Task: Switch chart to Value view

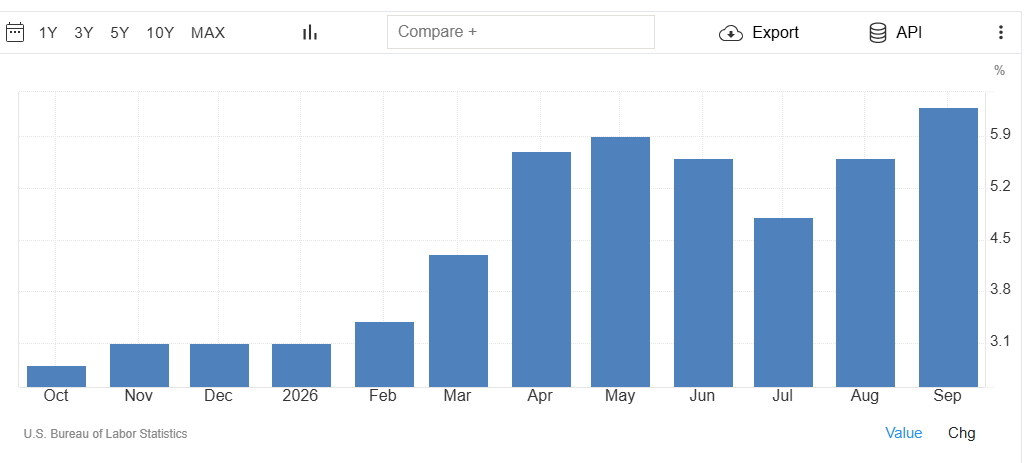Action: pos(903,433)
